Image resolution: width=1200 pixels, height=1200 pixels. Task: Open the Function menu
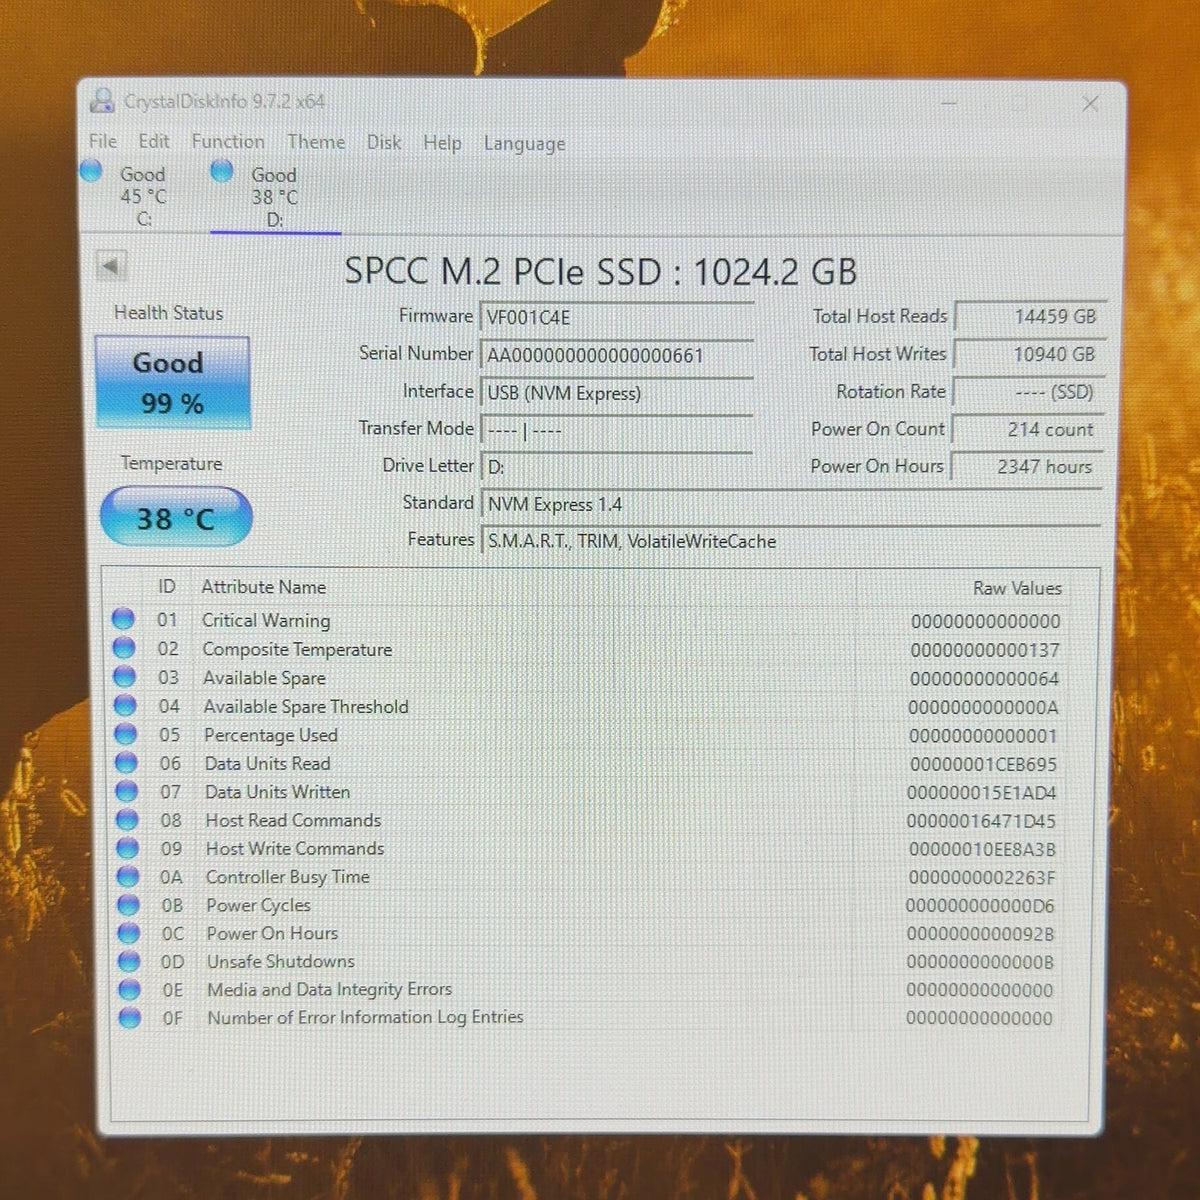[x=228, y=142]
